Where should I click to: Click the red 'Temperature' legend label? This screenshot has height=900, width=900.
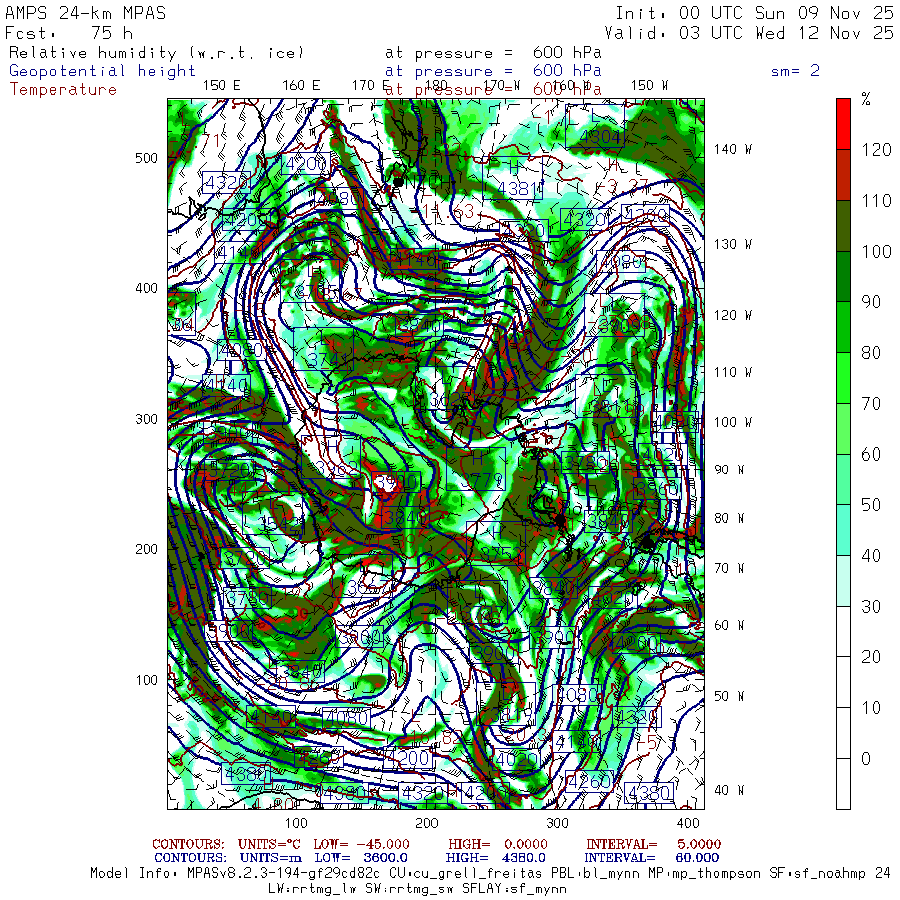(63, 89)
